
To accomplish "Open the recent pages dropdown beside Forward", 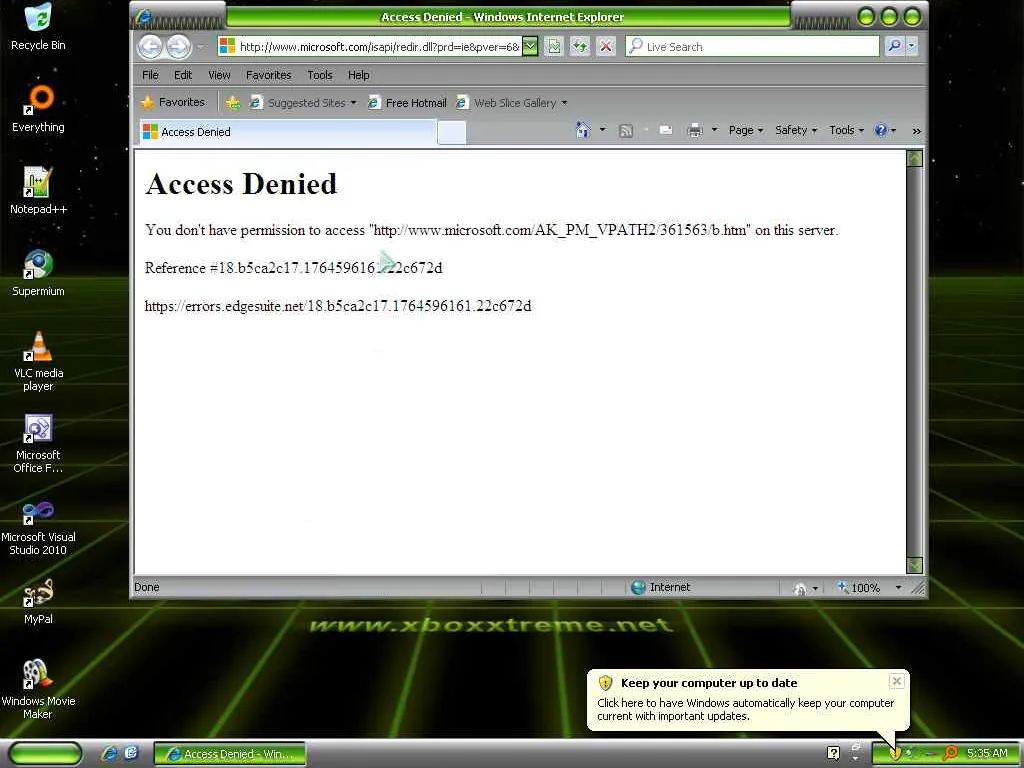I will 200,47.
